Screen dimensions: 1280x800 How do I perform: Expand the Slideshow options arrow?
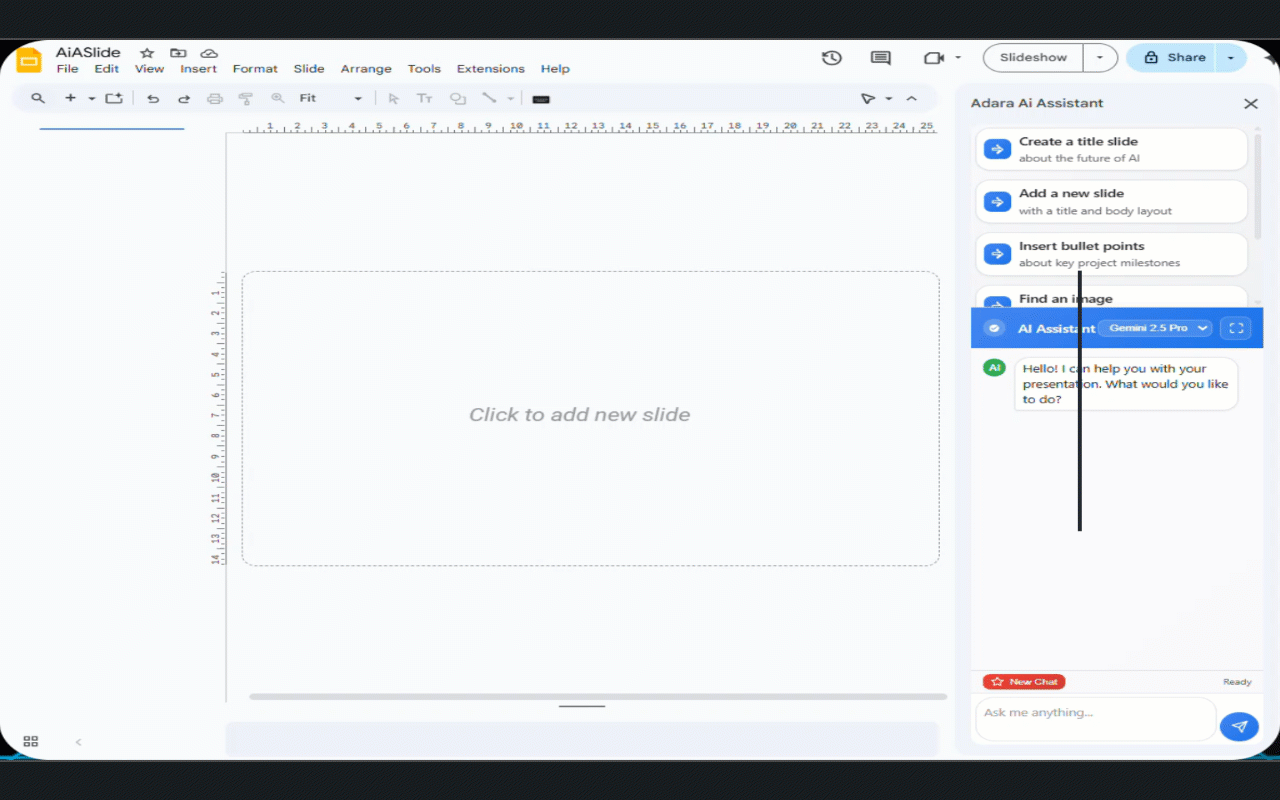[x=1099, y=57]
